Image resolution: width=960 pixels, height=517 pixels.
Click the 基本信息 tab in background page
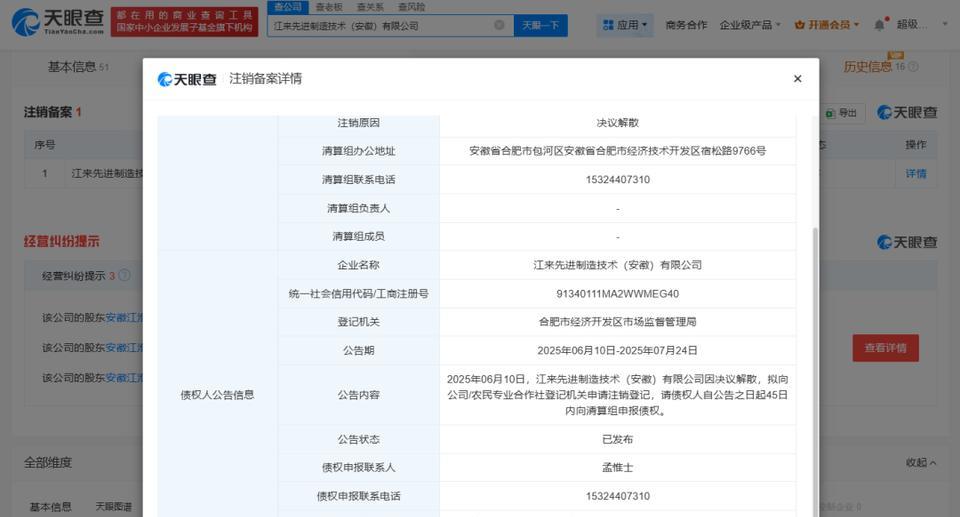(77, 67)
